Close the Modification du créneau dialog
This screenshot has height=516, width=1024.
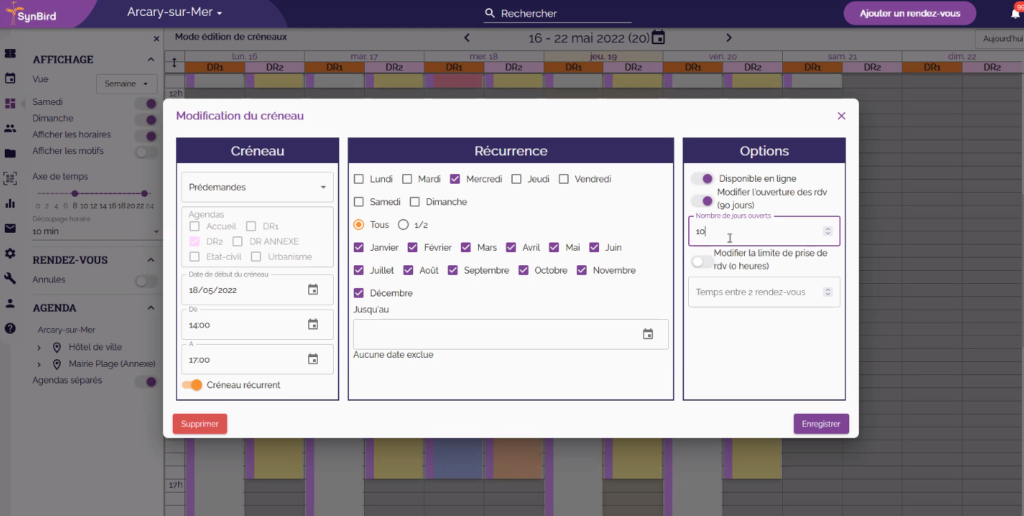841,116
